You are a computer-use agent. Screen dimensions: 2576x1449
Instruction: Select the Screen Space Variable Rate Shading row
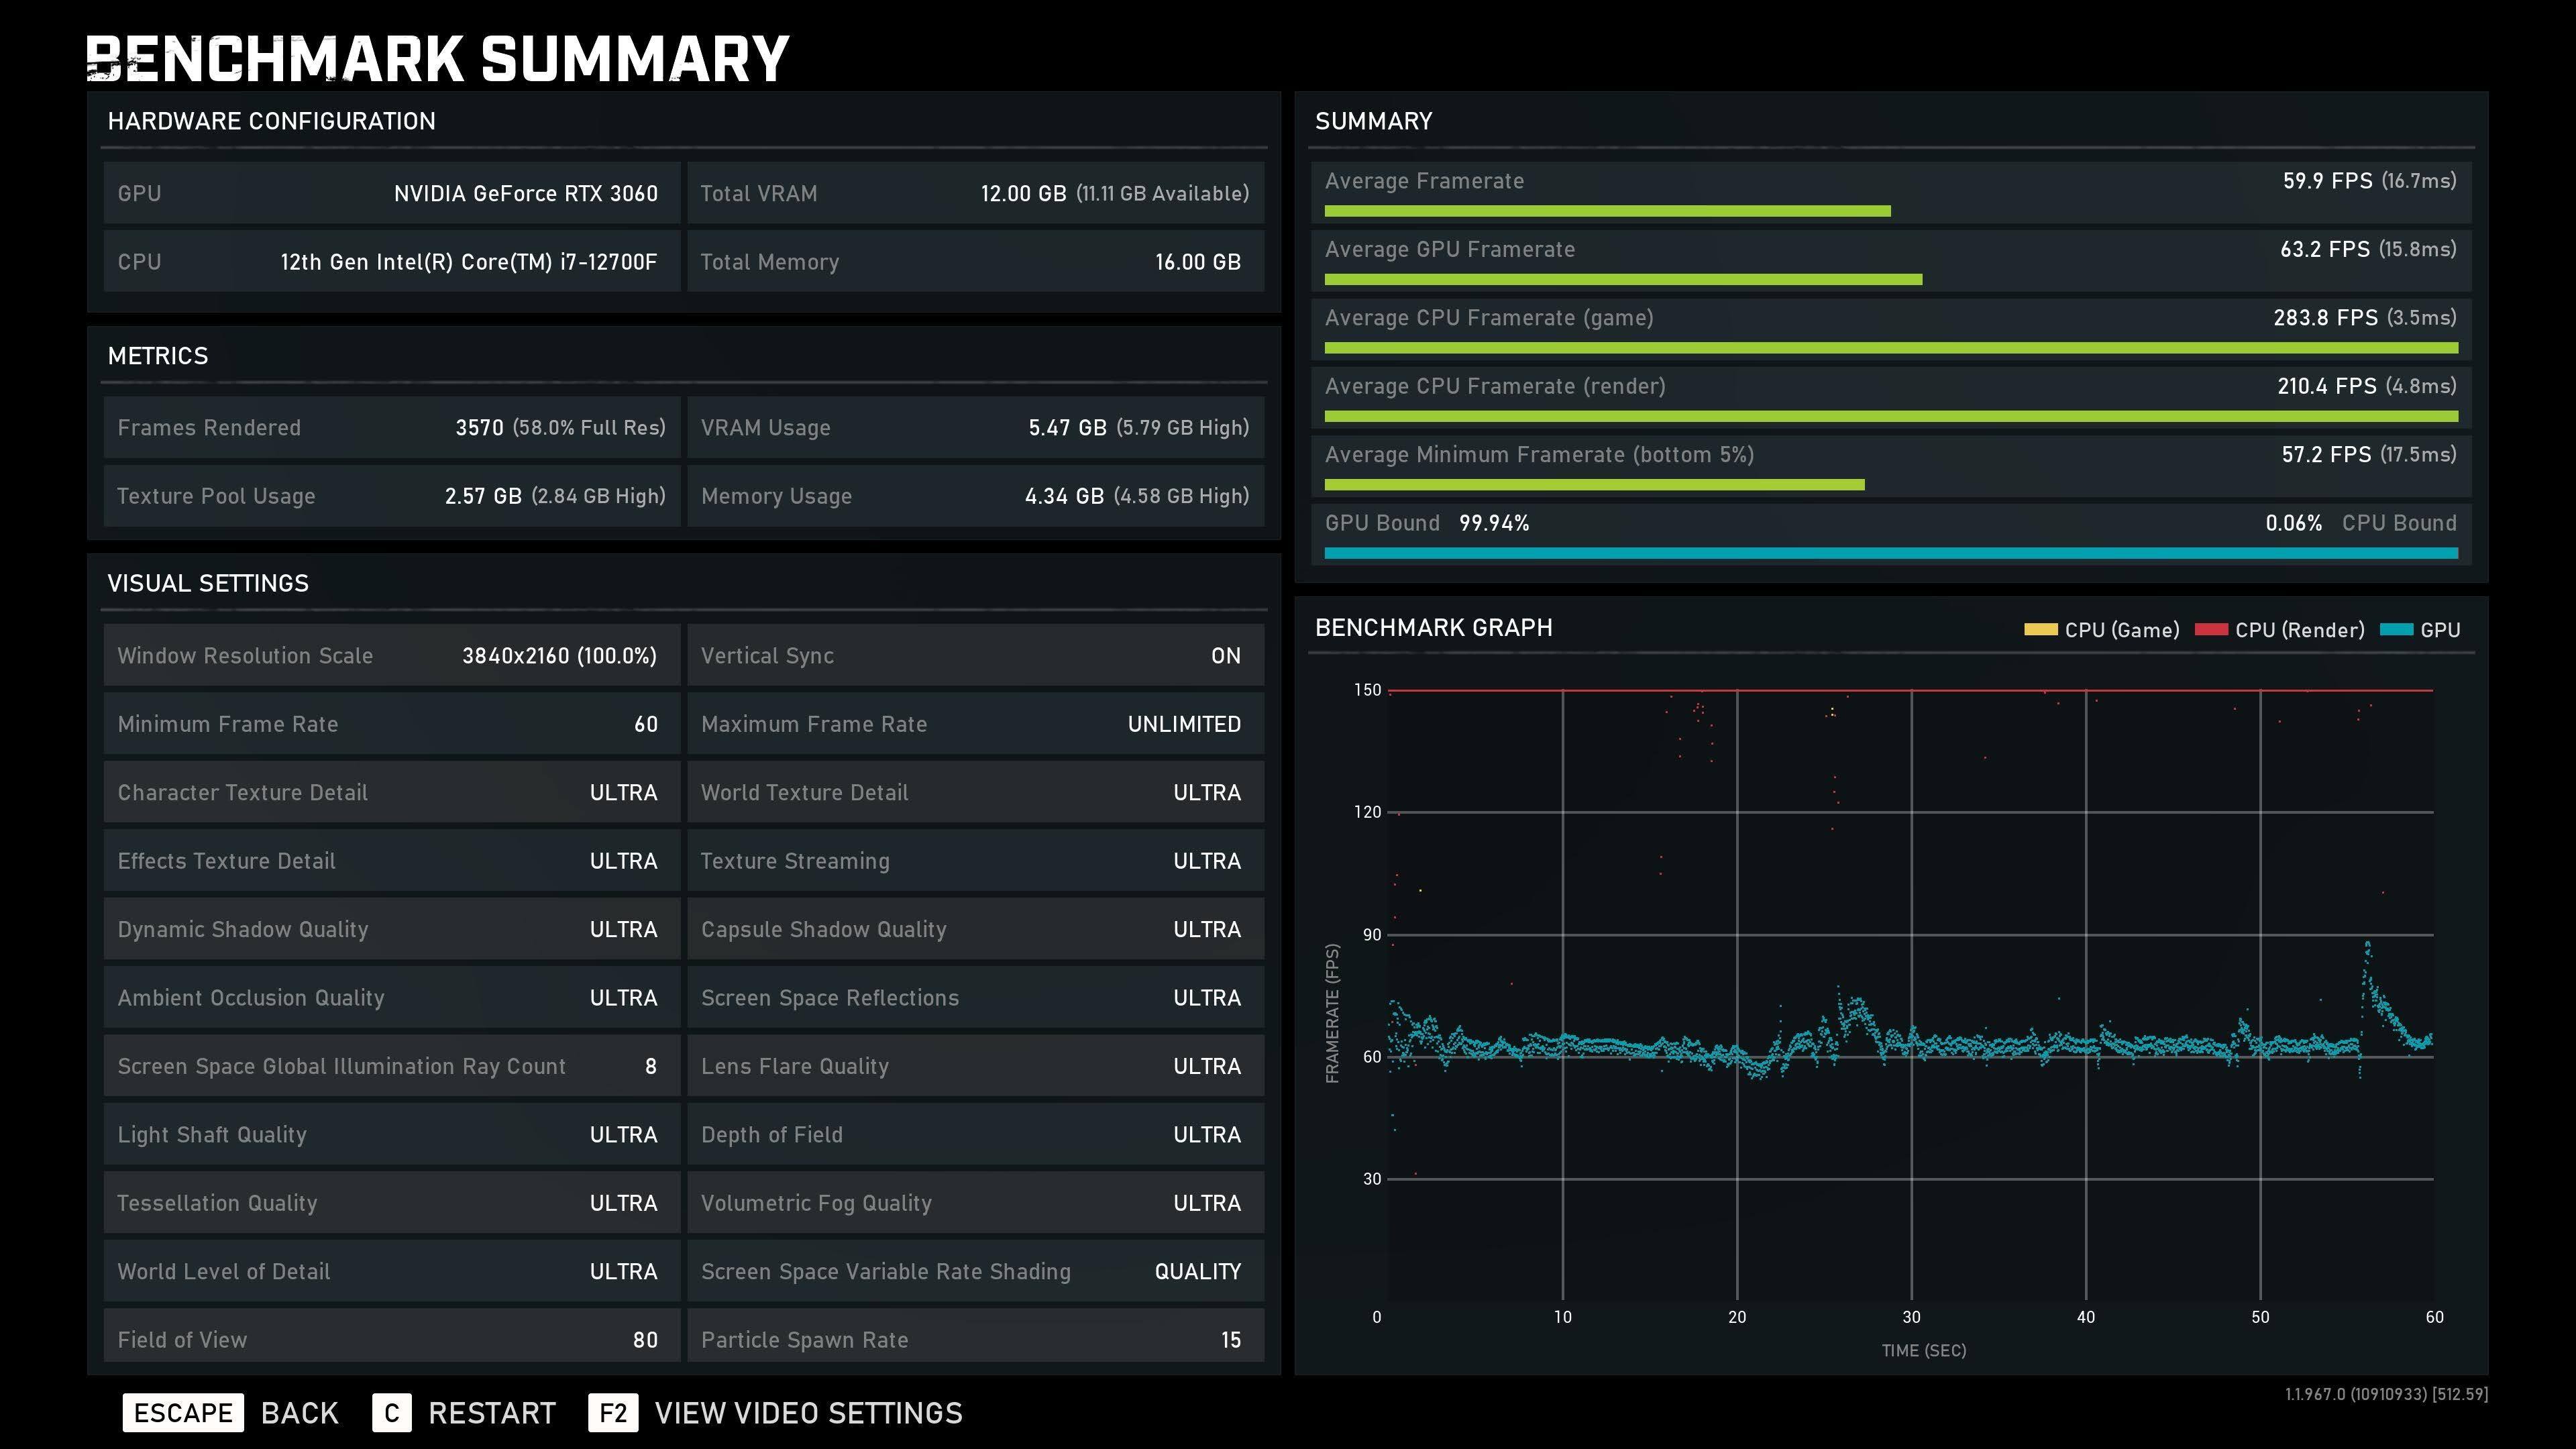[x=975, y=1271]
